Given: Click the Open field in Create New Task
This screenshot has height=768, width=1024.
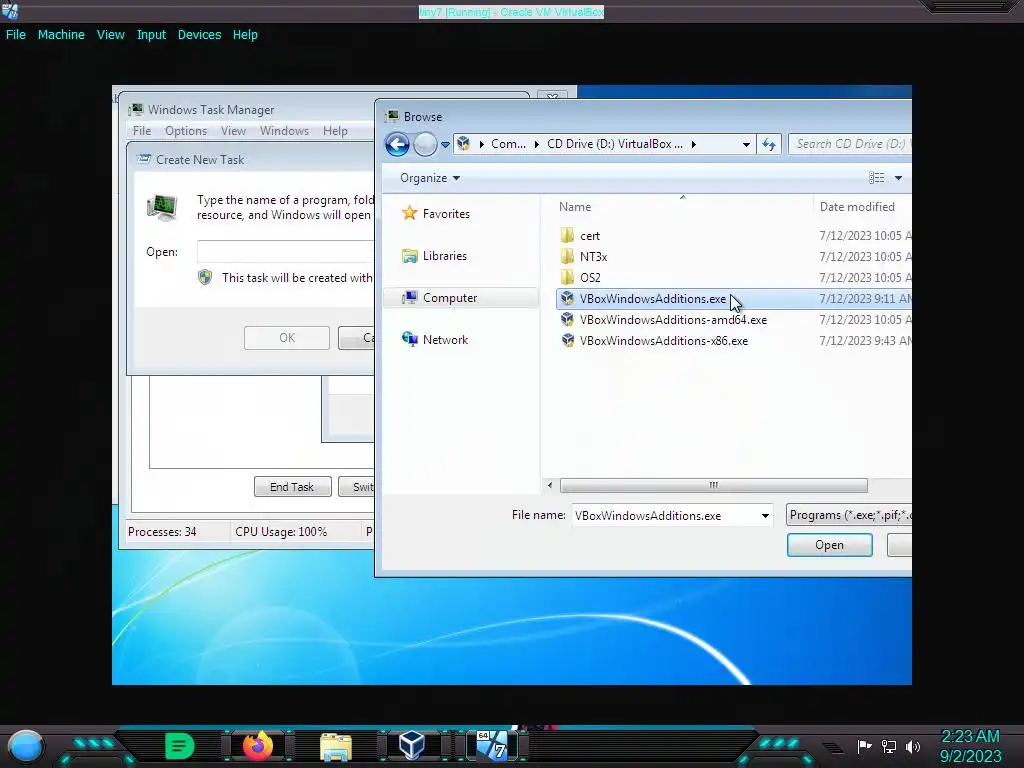Looking at the screenshot, I should [285, 251].
